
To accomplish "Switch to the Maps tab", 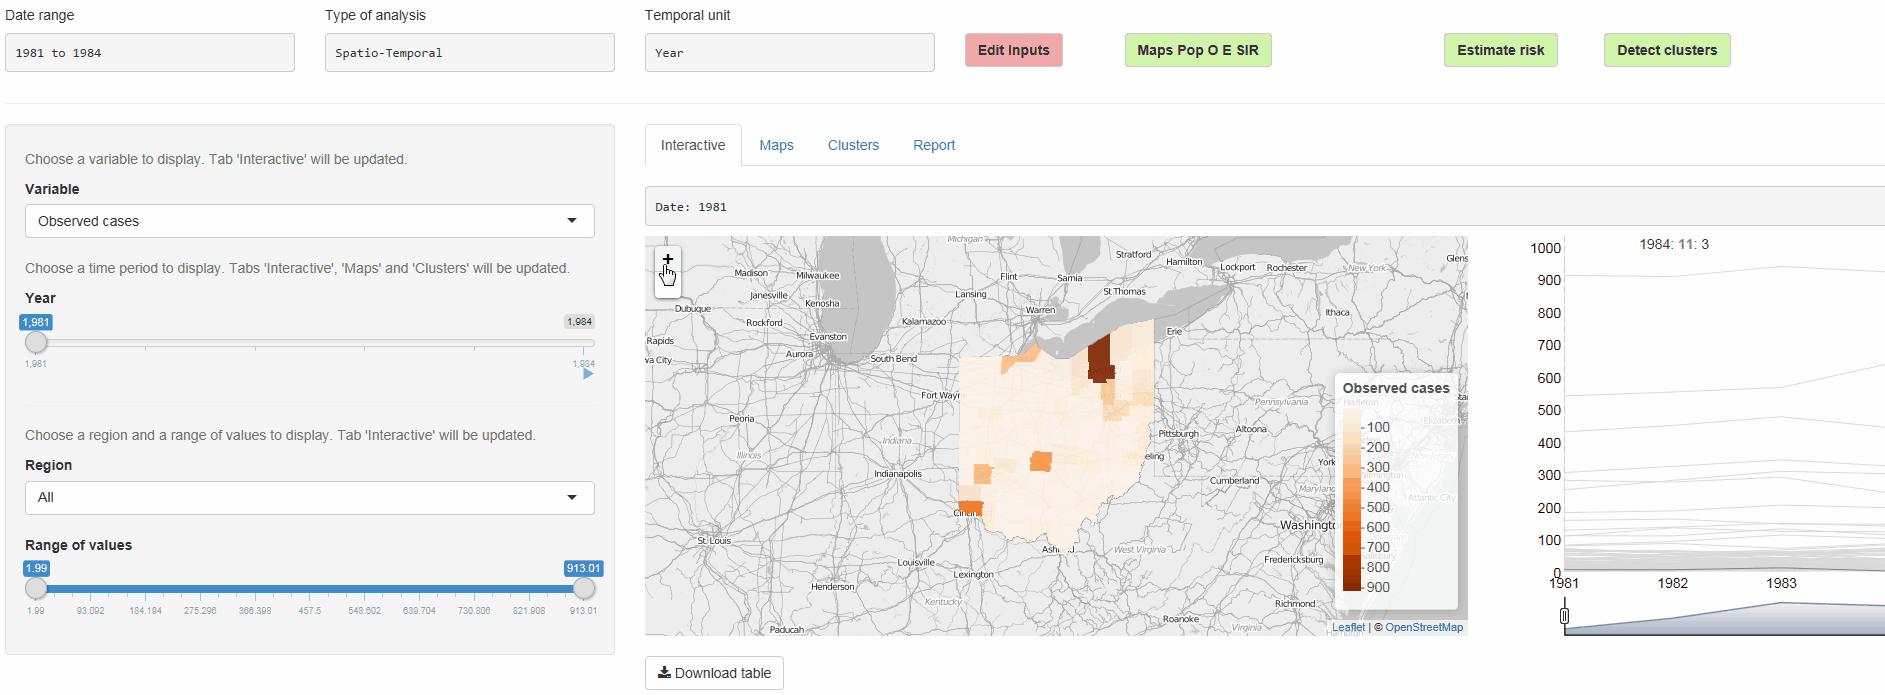I will pos(776,145).
